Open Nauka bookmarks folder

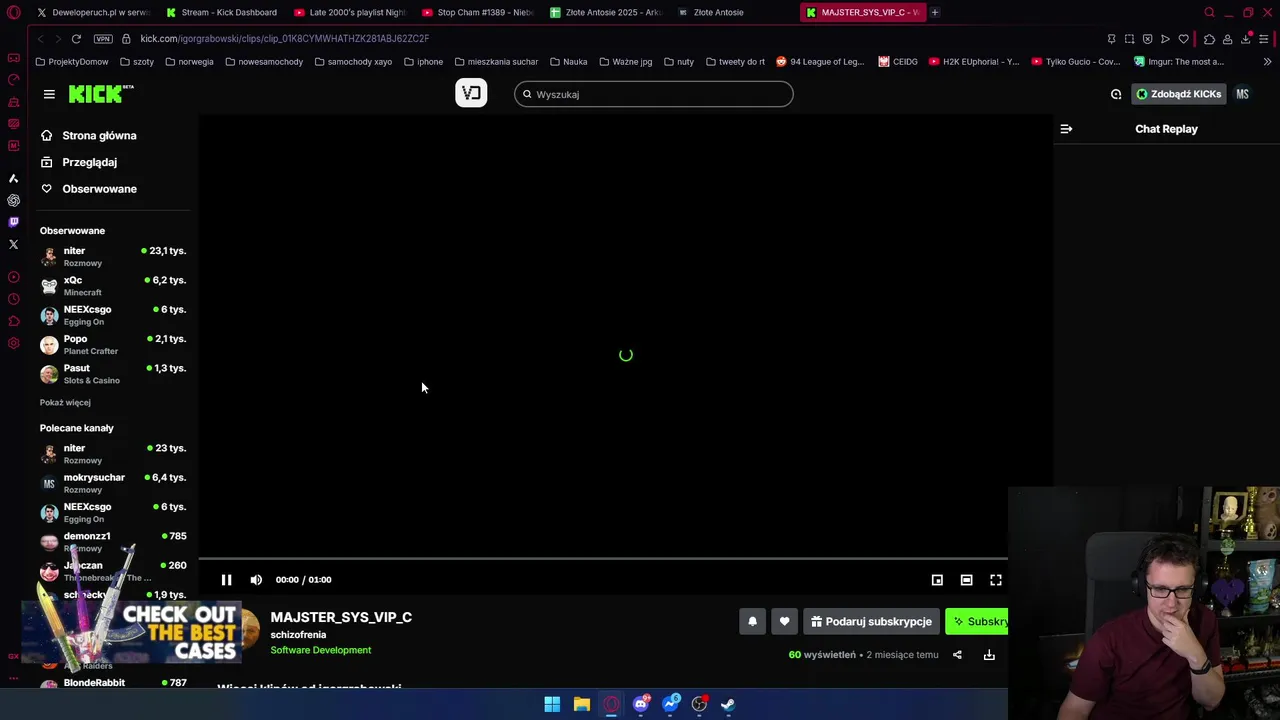click(x=568, y=61)
